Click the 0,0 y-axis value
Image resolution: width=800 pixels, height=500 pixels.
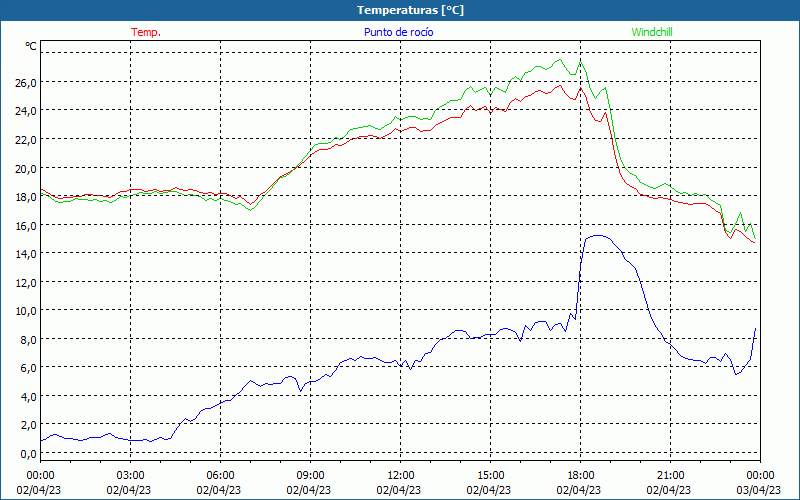[x=28, y=454]
